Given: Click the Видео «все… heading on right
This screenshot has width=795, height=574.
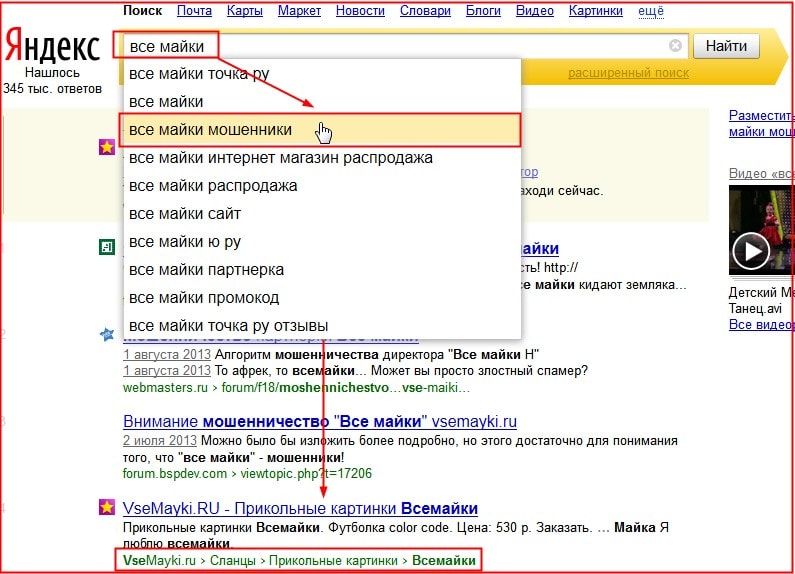Looking at the screenshot, I should (x=762, y=173).
